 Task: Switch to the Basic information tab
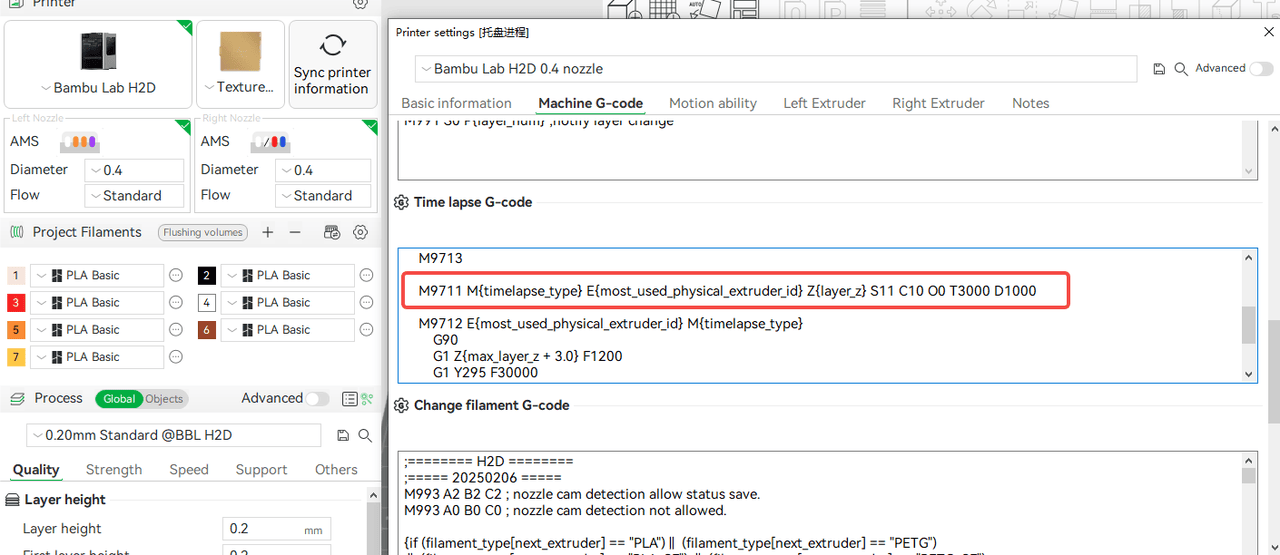pos(456,103)
